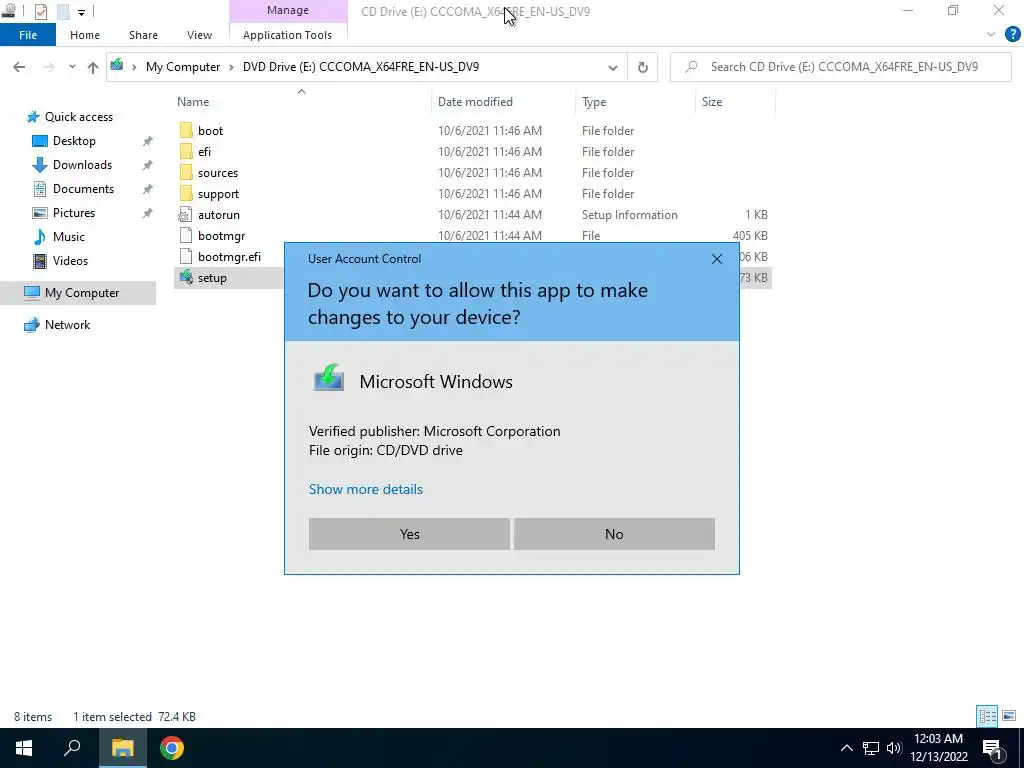Select the bootmgr file
Screen dimensions: 1024x768
[x=221, y=236]
